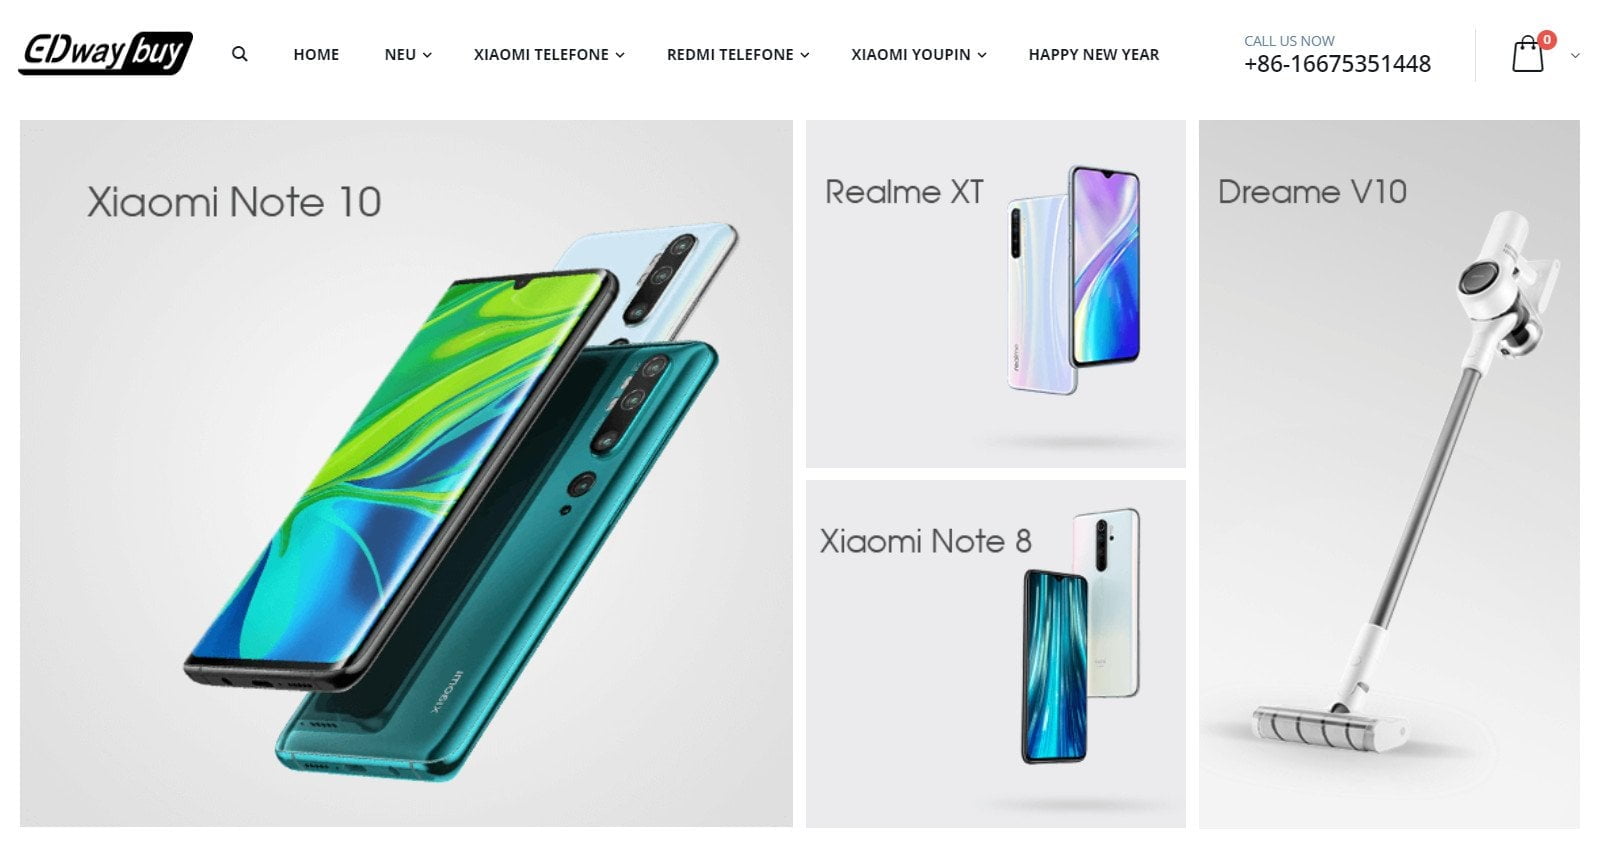Click the red cart item count badge
The image size is (1602, 847).
tap(1547, 40)
